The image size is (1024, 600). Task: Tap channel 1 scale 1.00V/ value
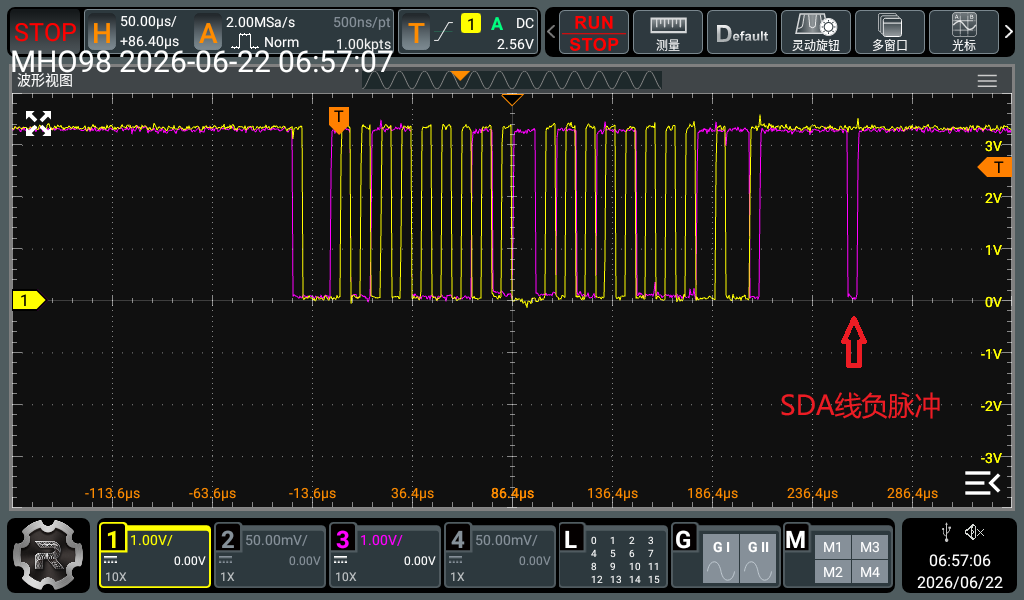[x=152, y=540]
